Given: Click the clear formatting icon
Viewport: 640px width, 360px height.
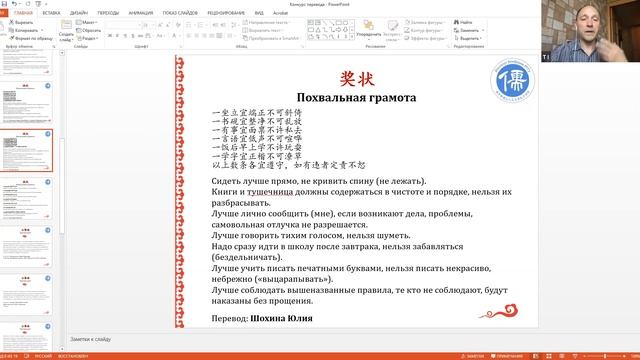Looking at the screenshot, I should tap(178, 26).
